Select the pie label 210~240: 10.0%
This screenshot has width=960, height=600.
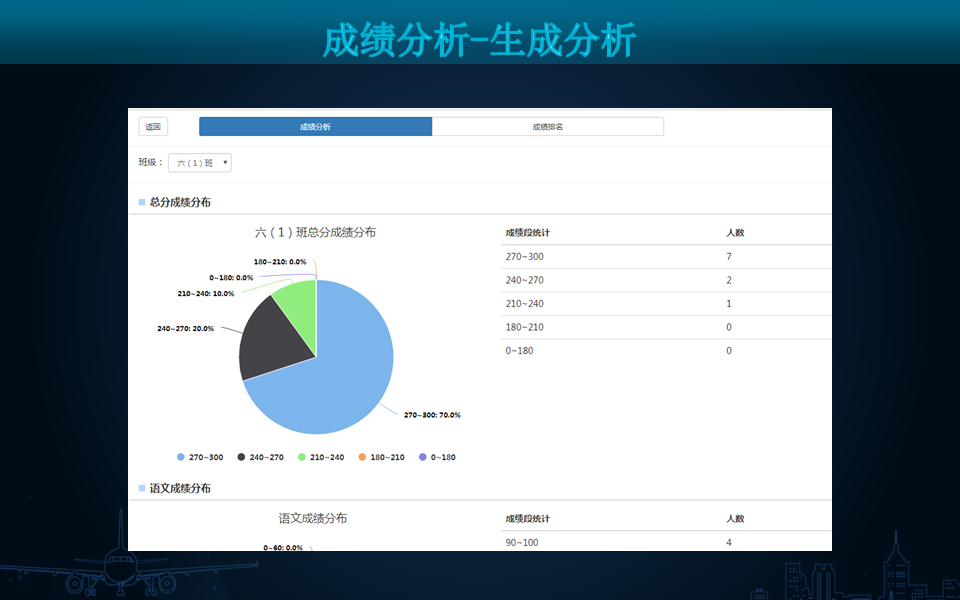click(206, 294)
